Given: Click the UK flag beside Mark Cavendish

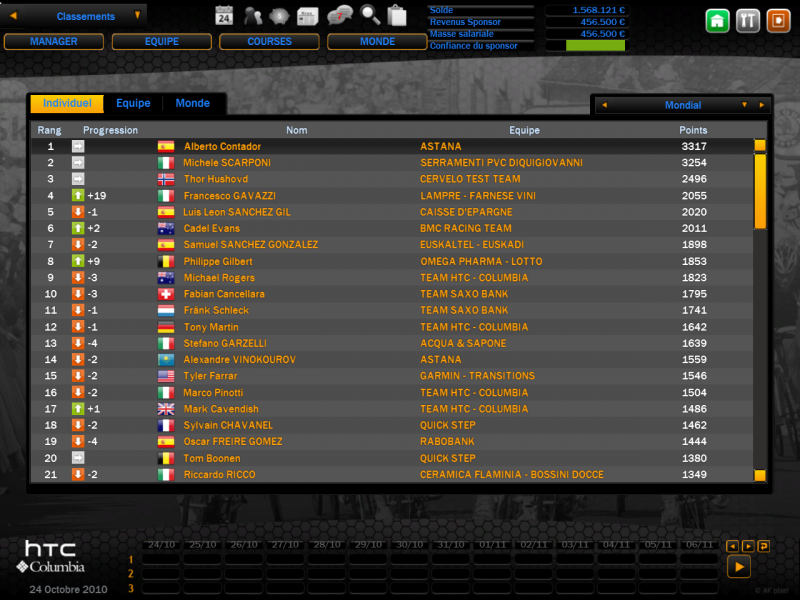Looking at the screenshot, I should [166, 409].
